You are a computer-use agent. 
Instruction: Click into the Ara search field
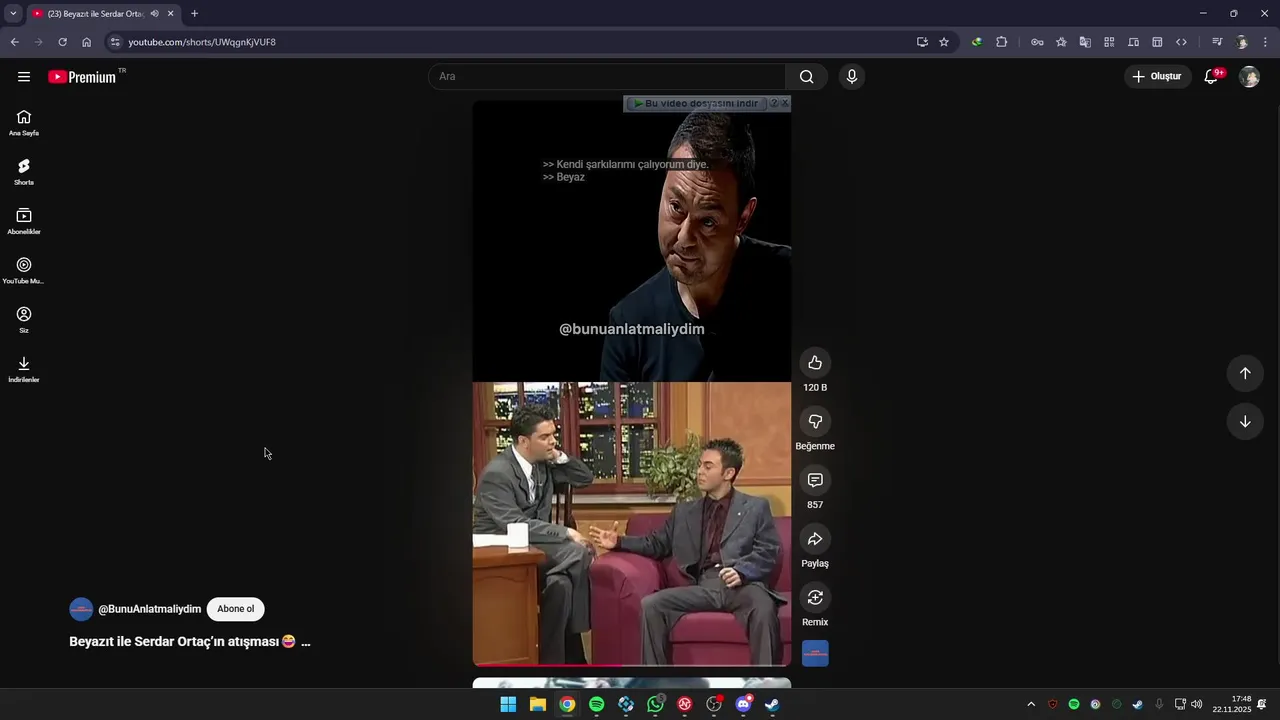click(x=607, y=77)
